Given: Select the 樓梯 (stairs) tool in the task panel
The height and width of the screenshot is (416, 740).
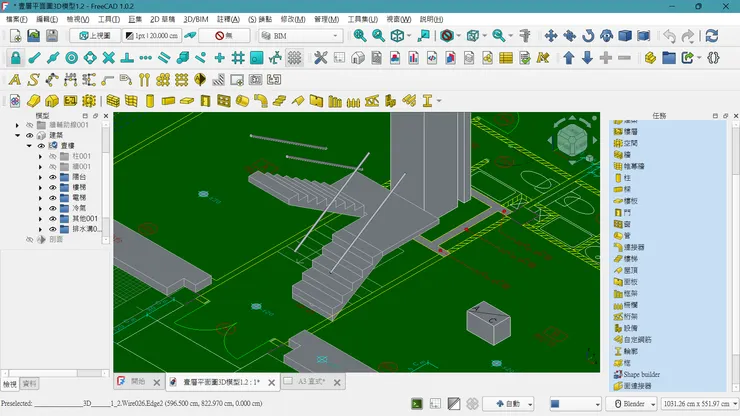Looking at the screenshot, I should click(629, 257).
